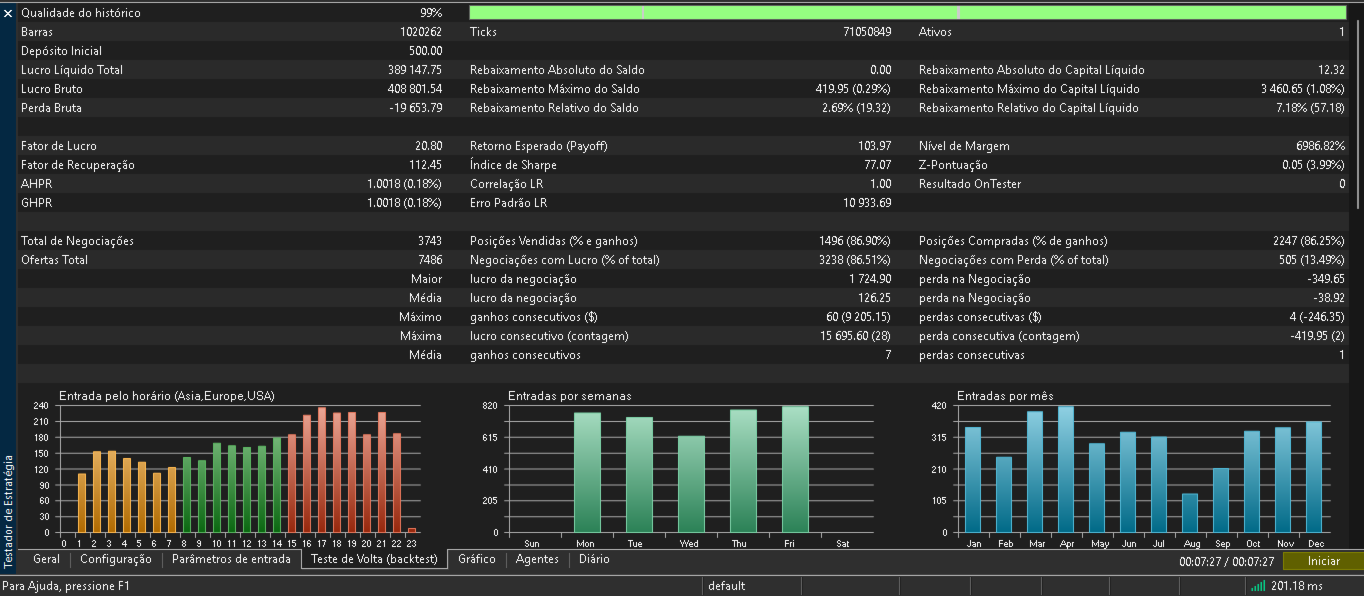Click the hour 23 bar in the hourly chart
Image resolution: width=1364 pixels, height=596 pixels.
coord(412,530)
